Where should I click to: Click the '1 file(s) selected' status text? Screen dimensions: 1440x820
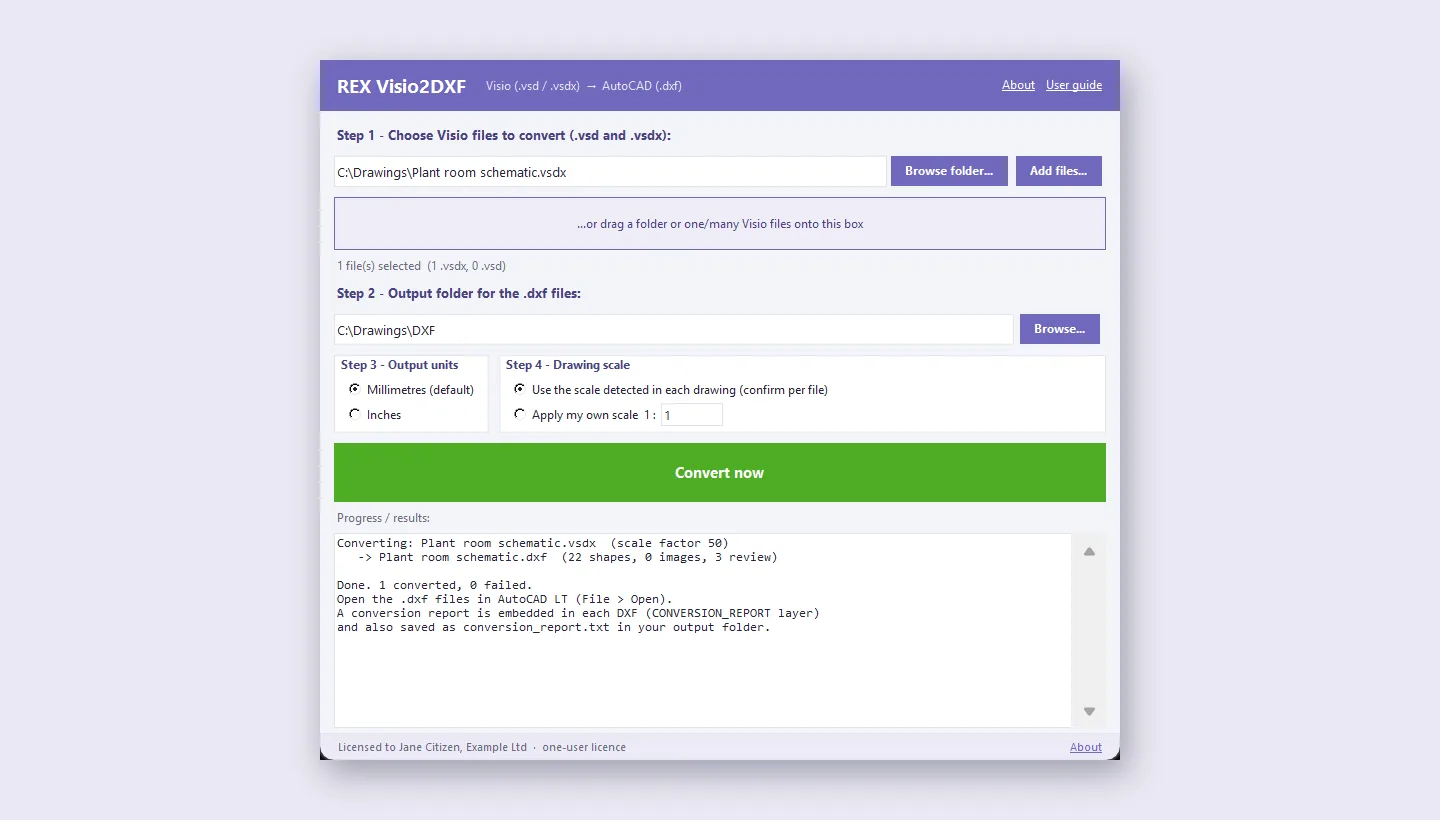(421, 266)
